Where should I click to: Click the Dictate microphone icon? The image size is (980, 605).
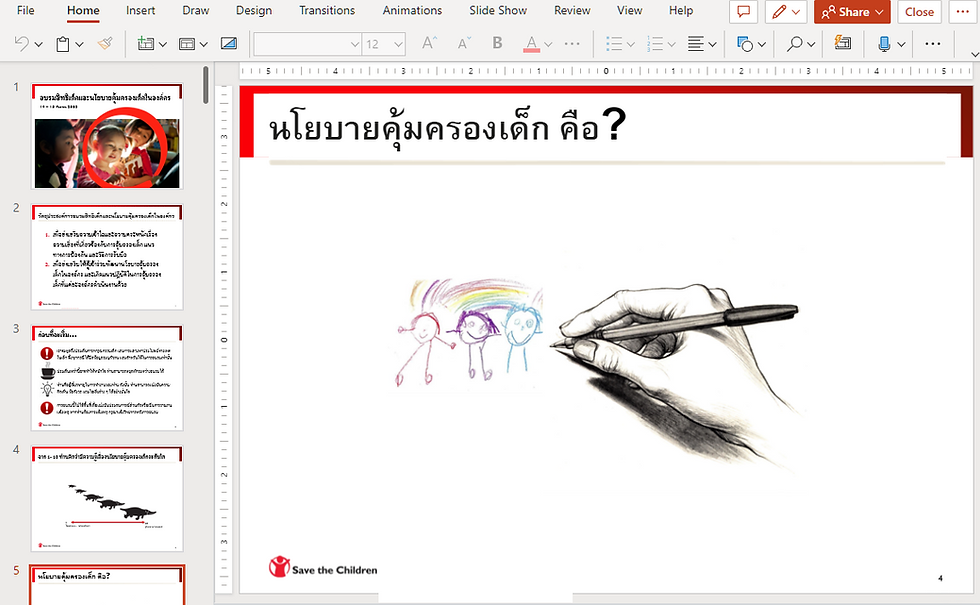pyautogui.click(x=884, y=44)
